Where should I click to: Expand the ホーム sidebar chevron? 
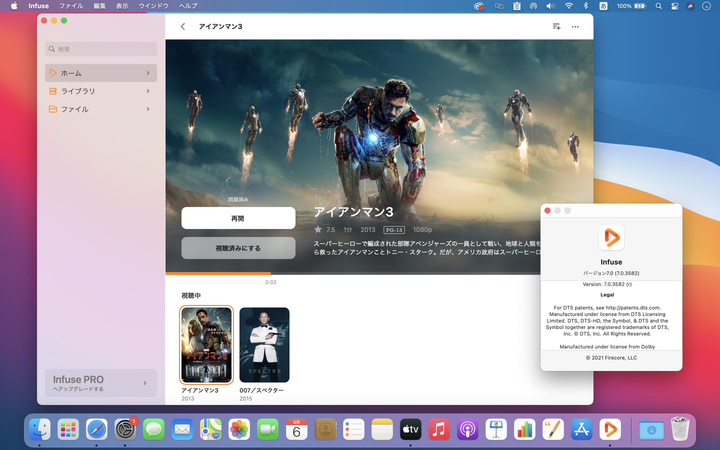click(148, 73)
